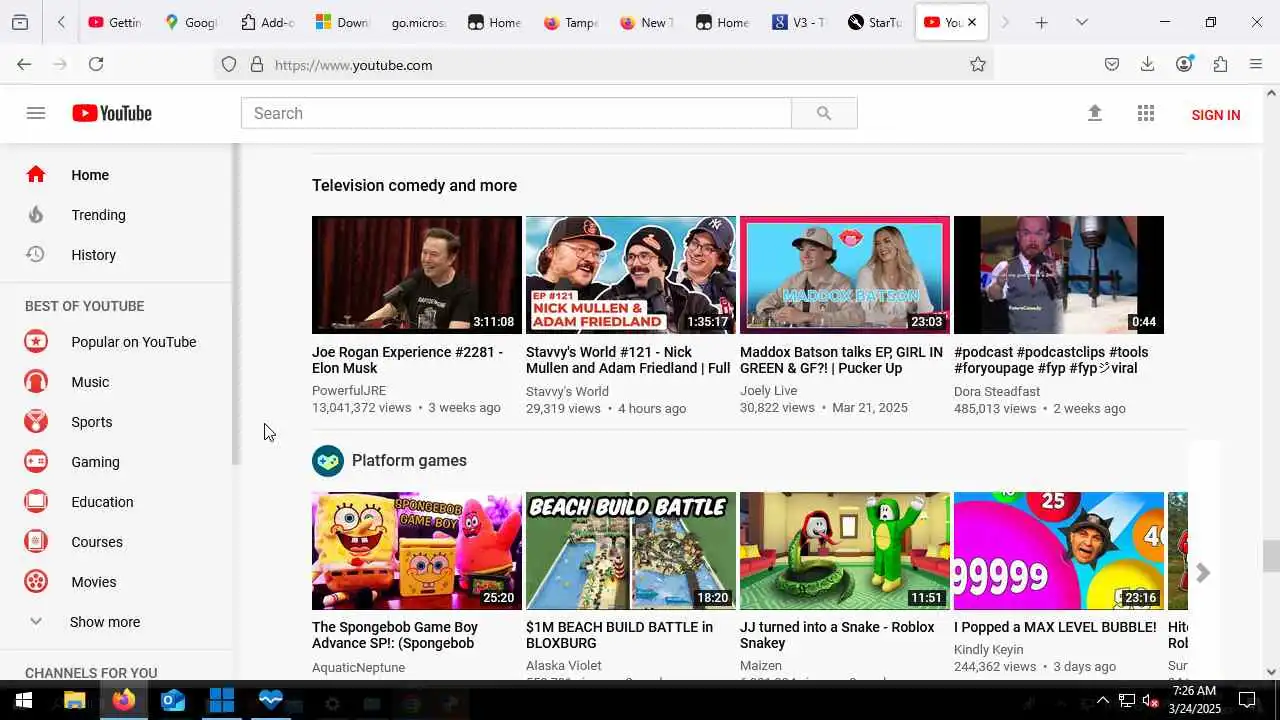Switch to the Add-ons tab
1280x720 pixels.
(268, 22)
